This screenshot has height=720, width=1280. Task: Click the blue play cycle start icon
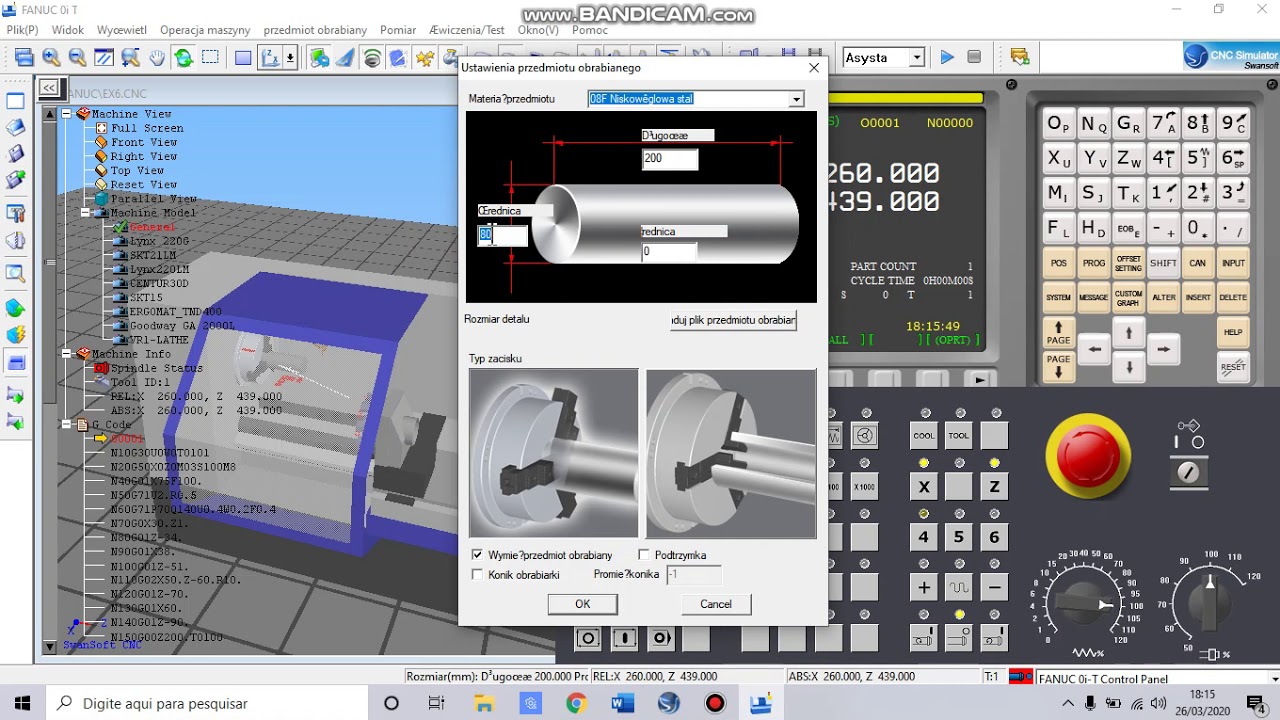click(947, 58)
